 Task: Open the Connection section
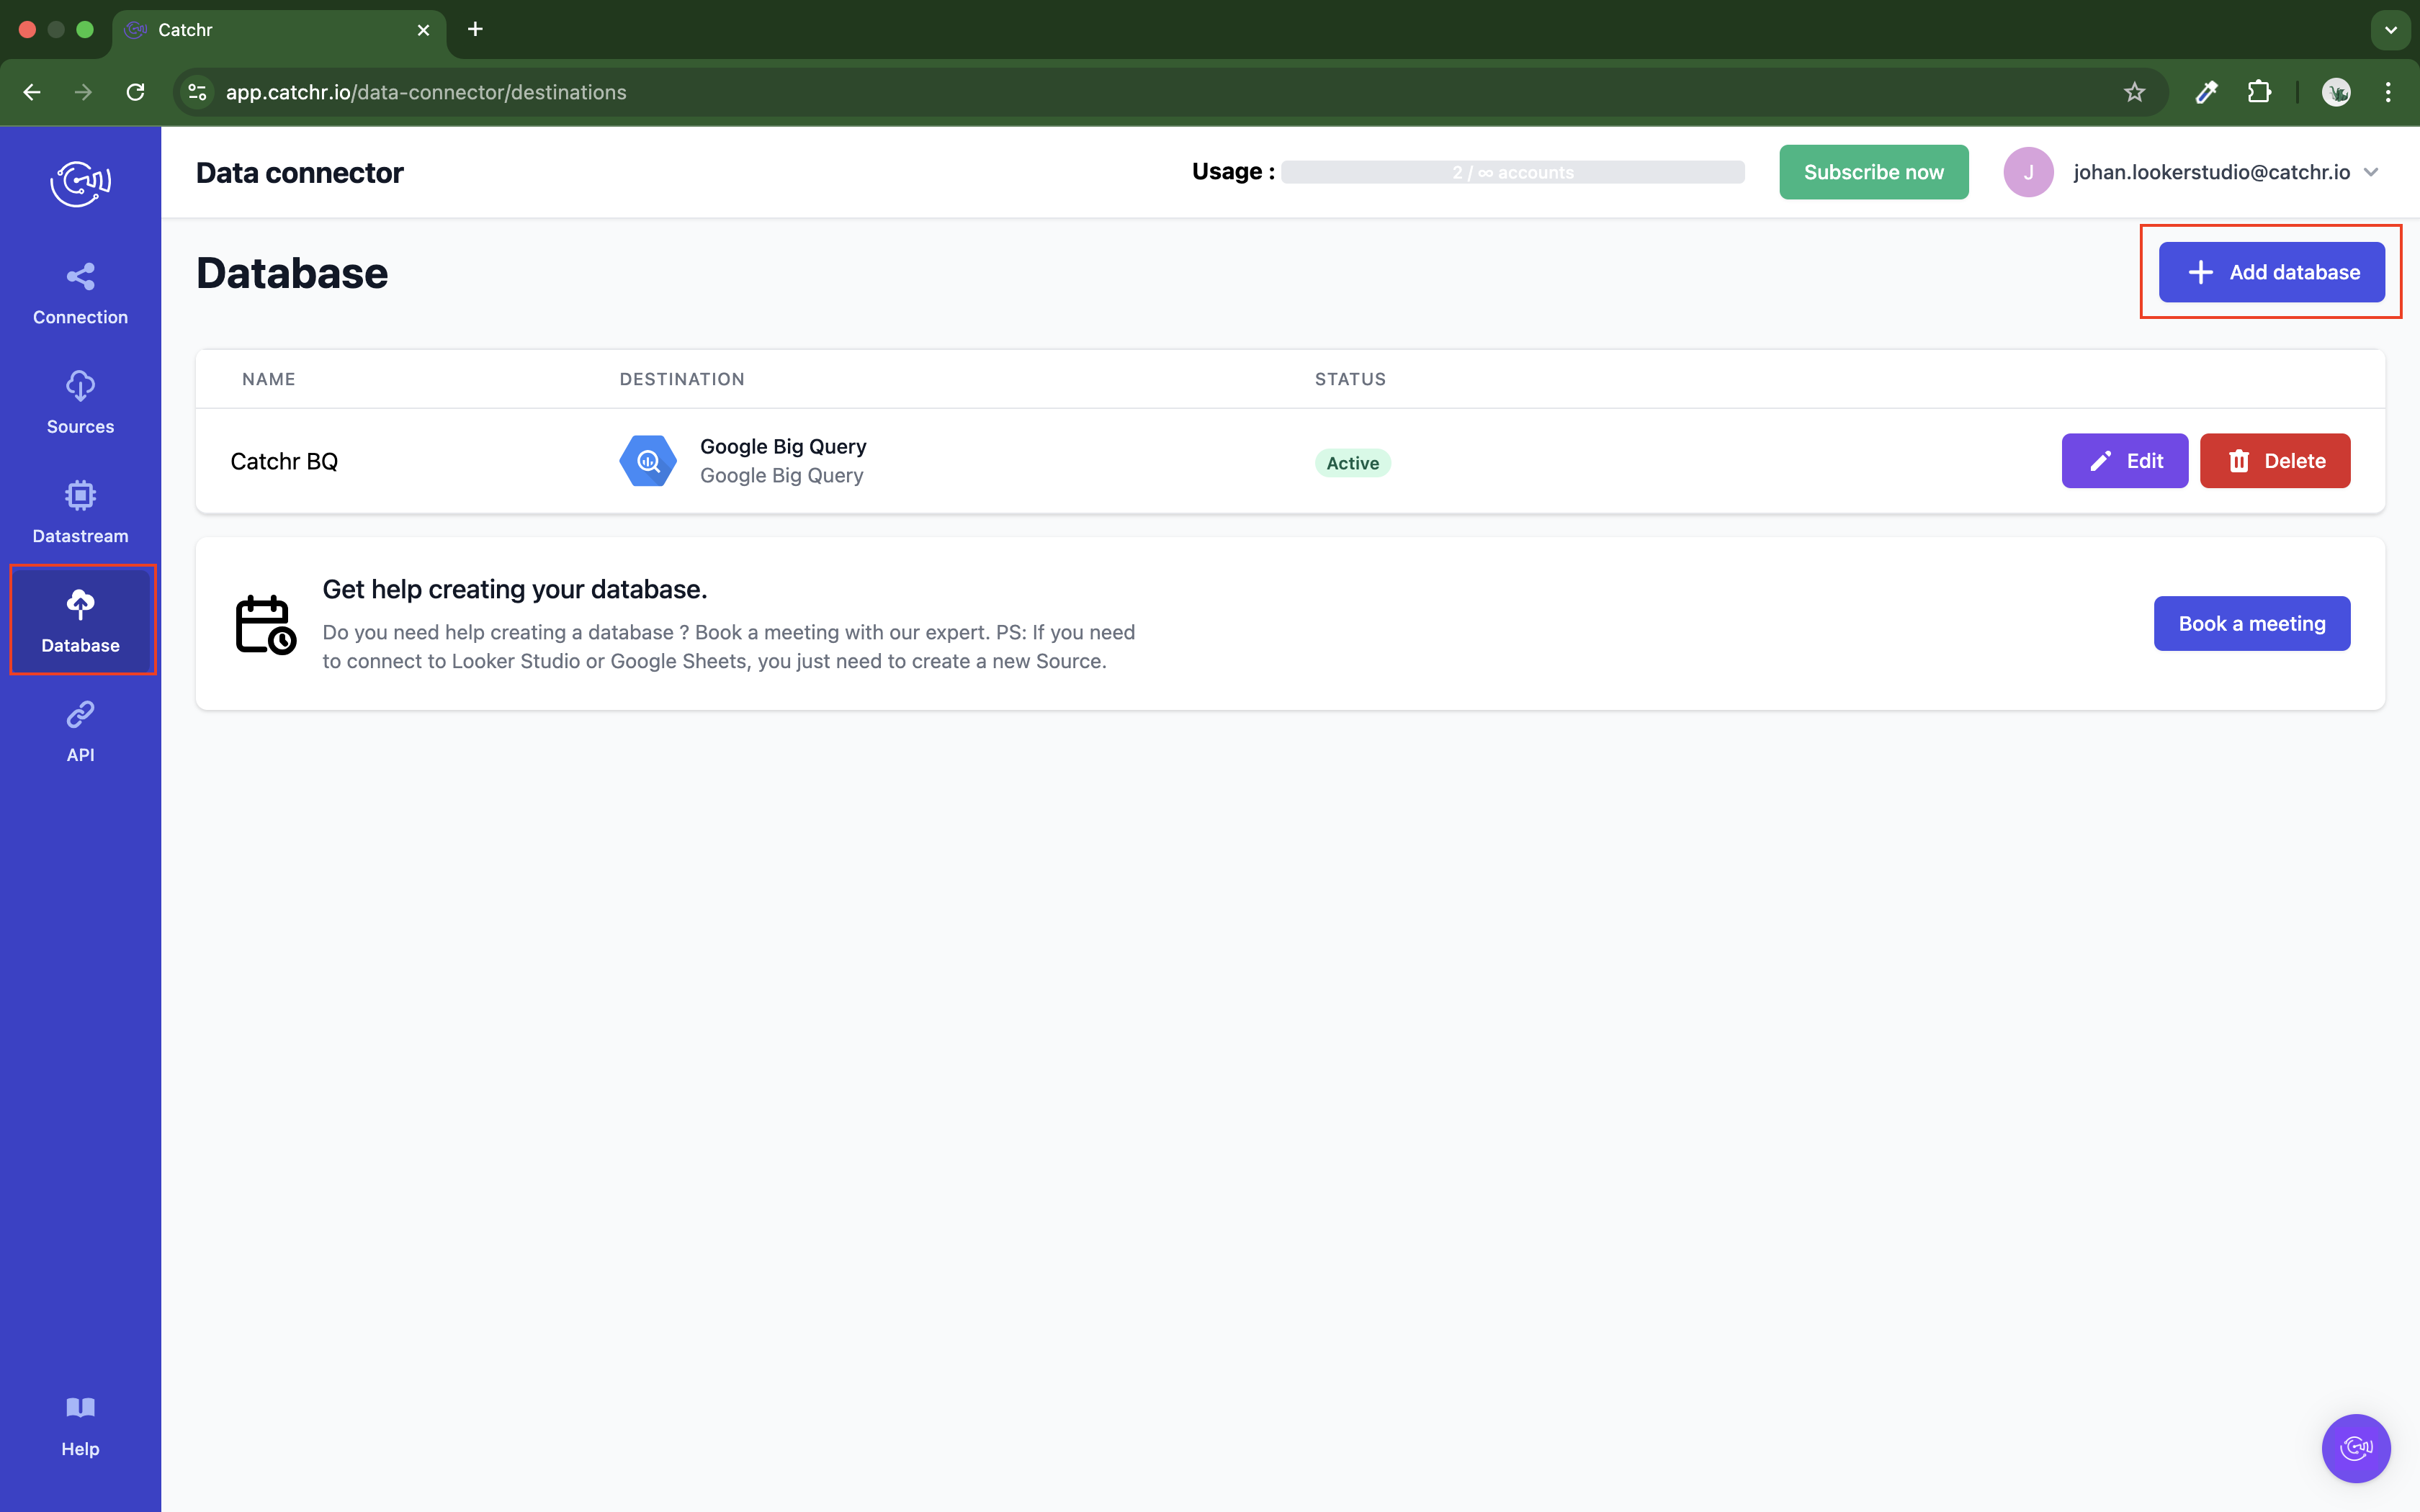(80, 294)
